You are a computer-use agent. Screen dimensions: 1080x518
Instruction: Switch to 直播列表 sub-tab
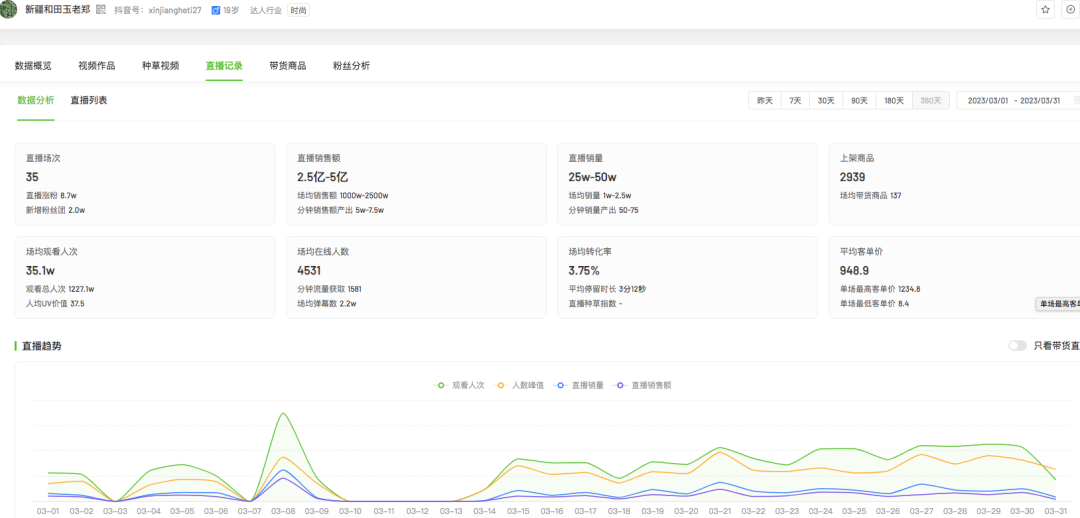click(x=88, y=100)
